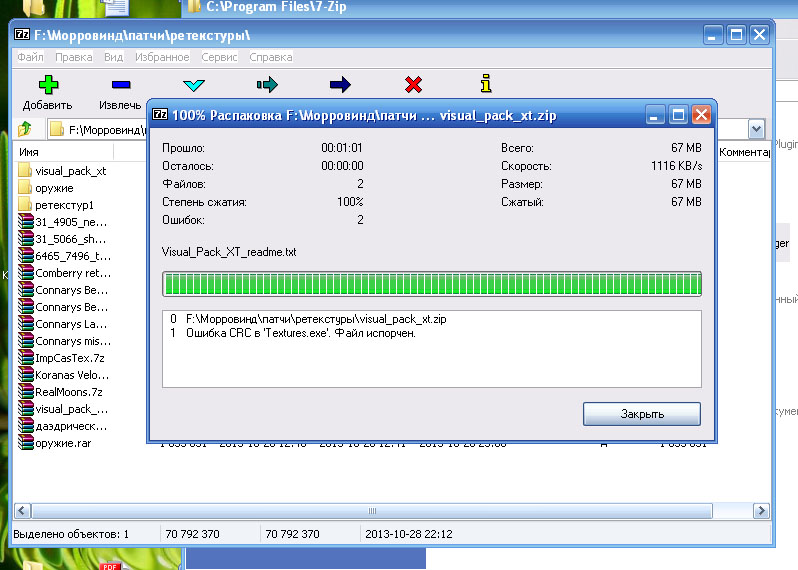This screenshot has width=798, height=570.
Task: Expand the address path dropdown arrow
Action: tap(756, 129)
